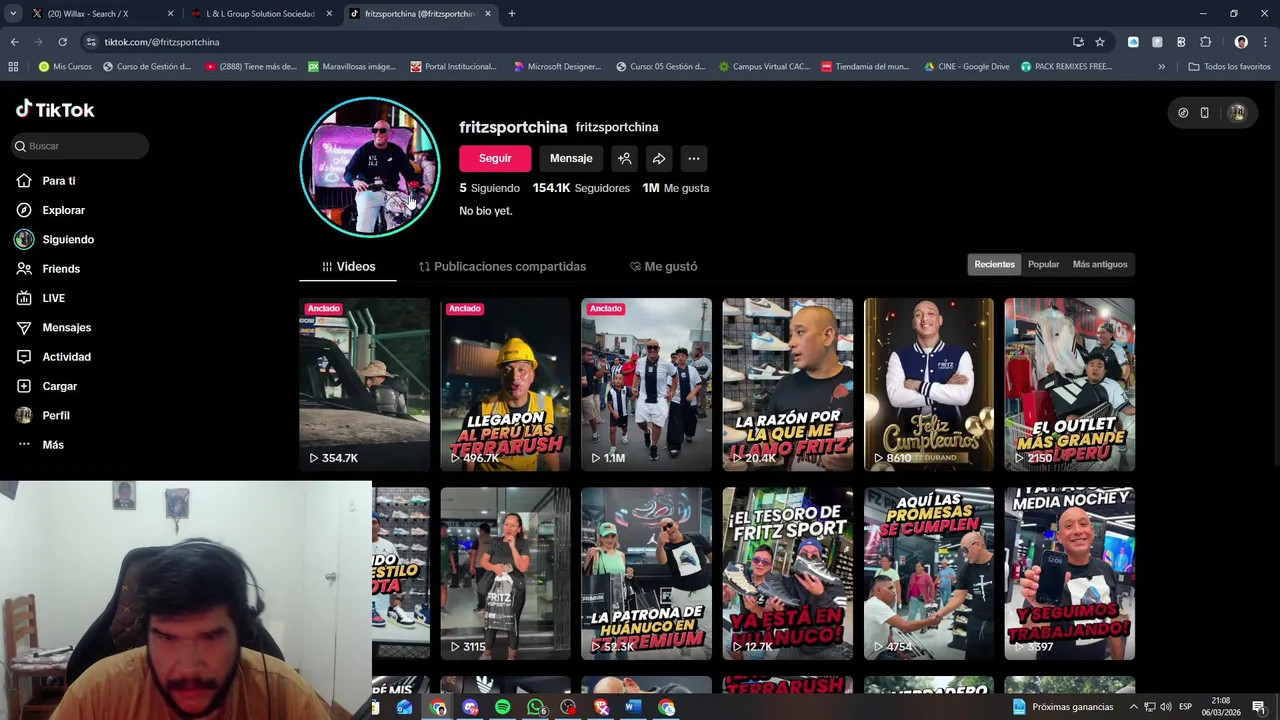Play the pinned video with 354.7K views
Viewport: 1280px width, 720px height.
(365, 384)
